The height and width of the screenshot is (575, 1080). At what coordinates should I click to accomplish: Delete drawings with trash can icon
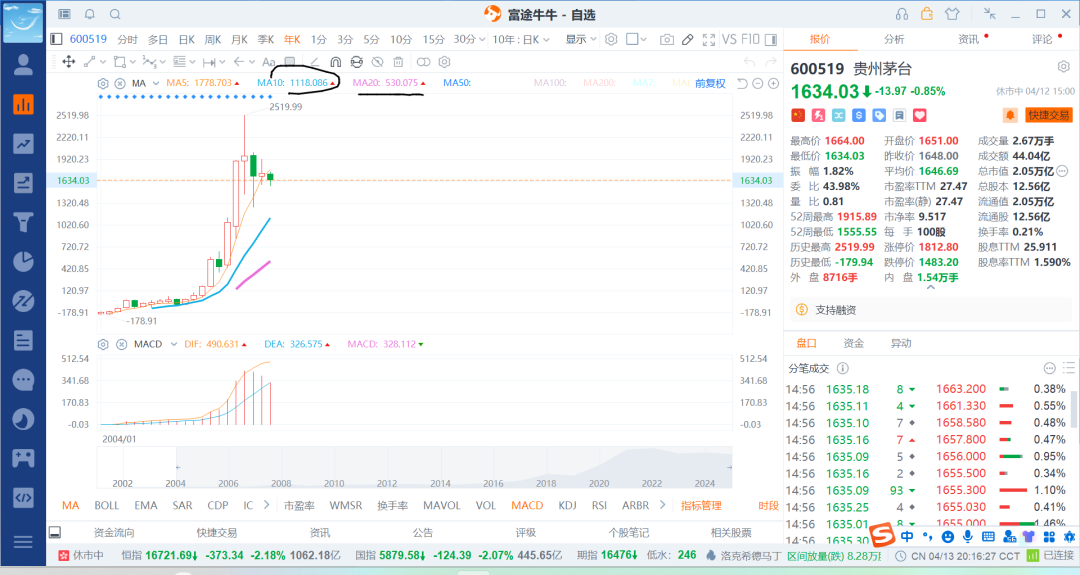(x=398, y=62)
